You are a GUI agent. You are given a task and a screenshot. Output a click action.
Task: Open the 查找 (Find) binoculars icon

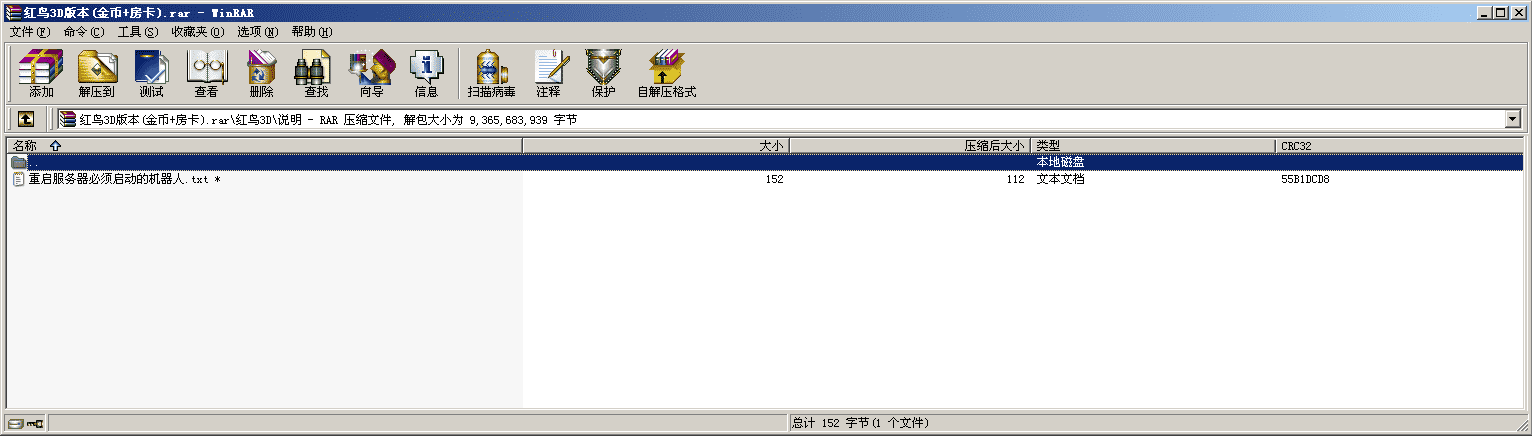(316, 73)
